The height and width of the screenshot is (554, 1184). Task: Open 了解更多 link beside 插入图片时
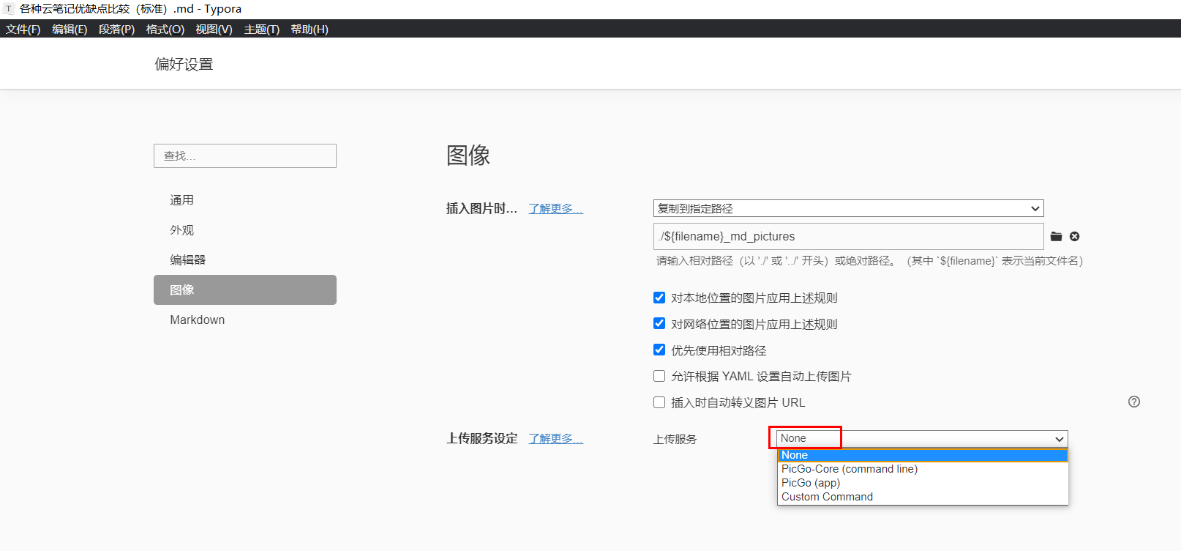(556, 209)
